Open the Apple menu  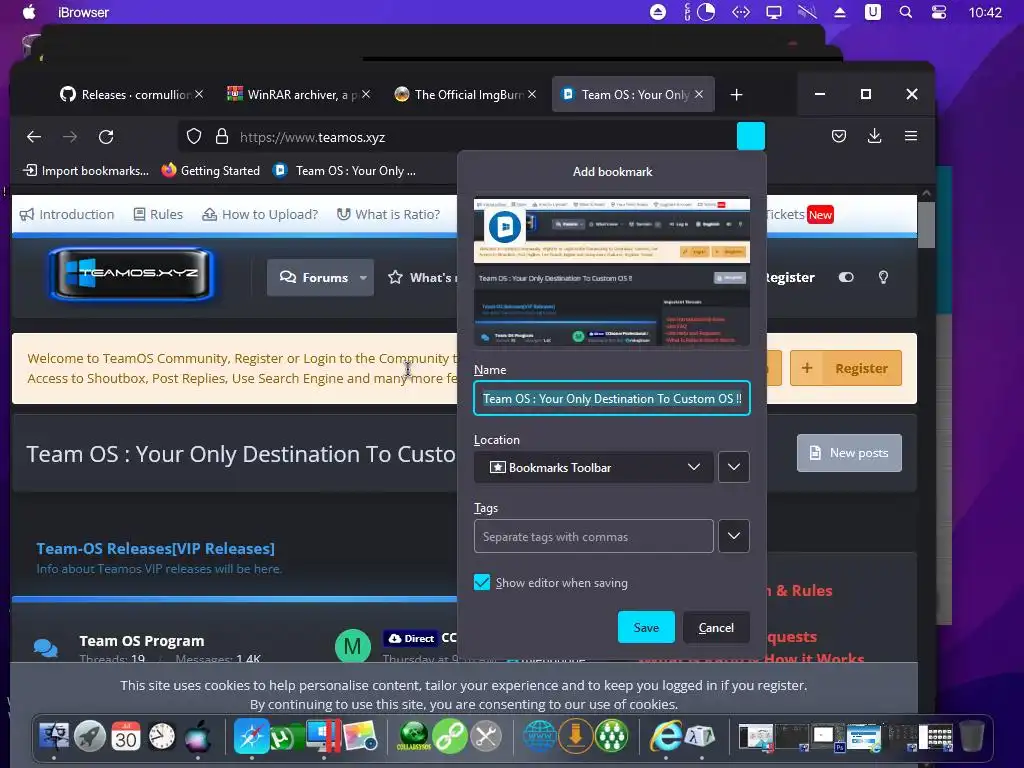pyautogui.click(x=29, y=12)
